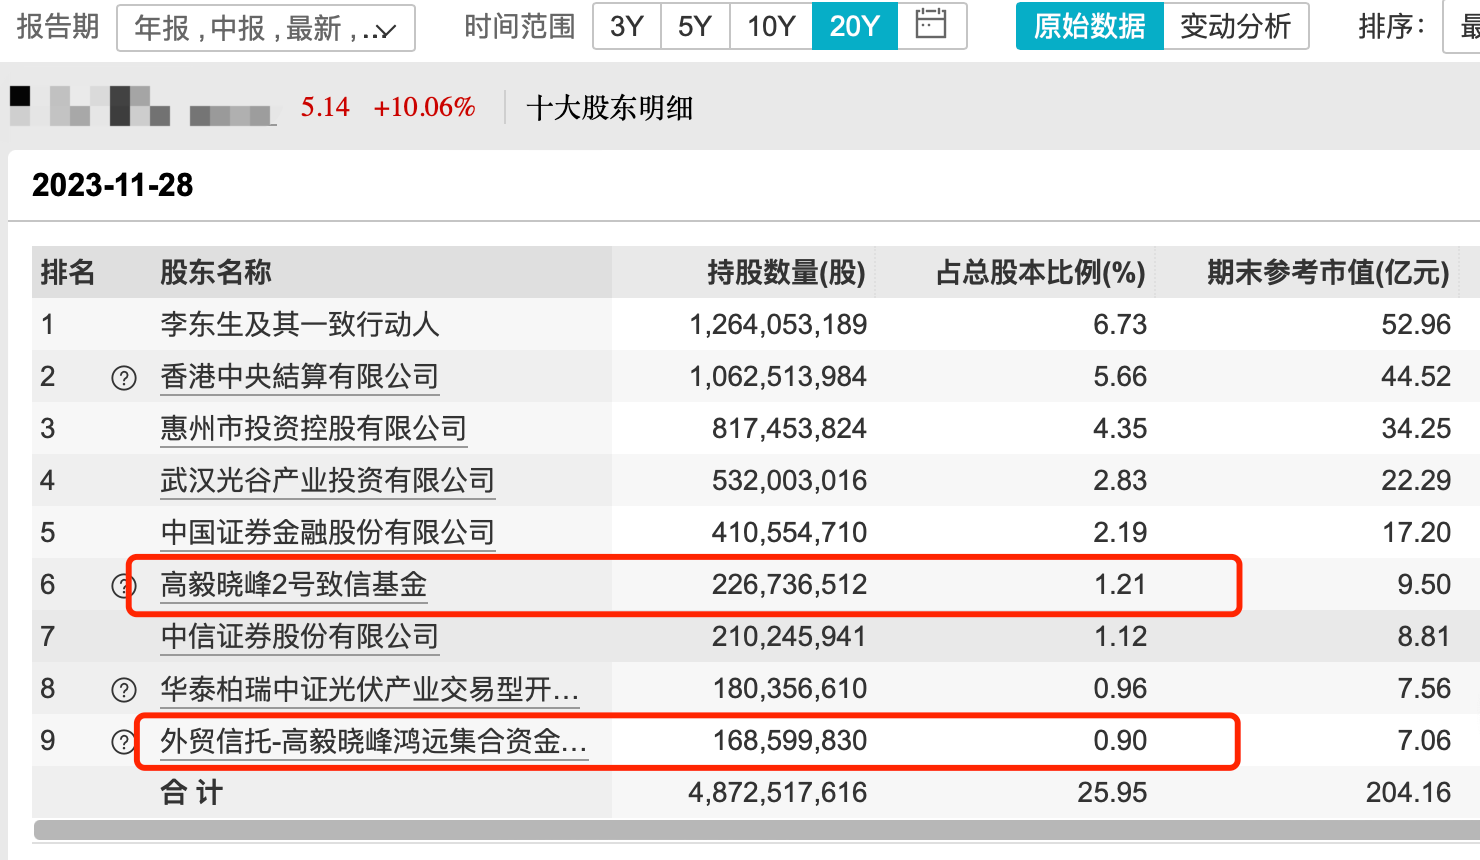This screenshot has width=1480, height=860.
Task: Select share count 1,264,053,189
Action: point(779,324)
